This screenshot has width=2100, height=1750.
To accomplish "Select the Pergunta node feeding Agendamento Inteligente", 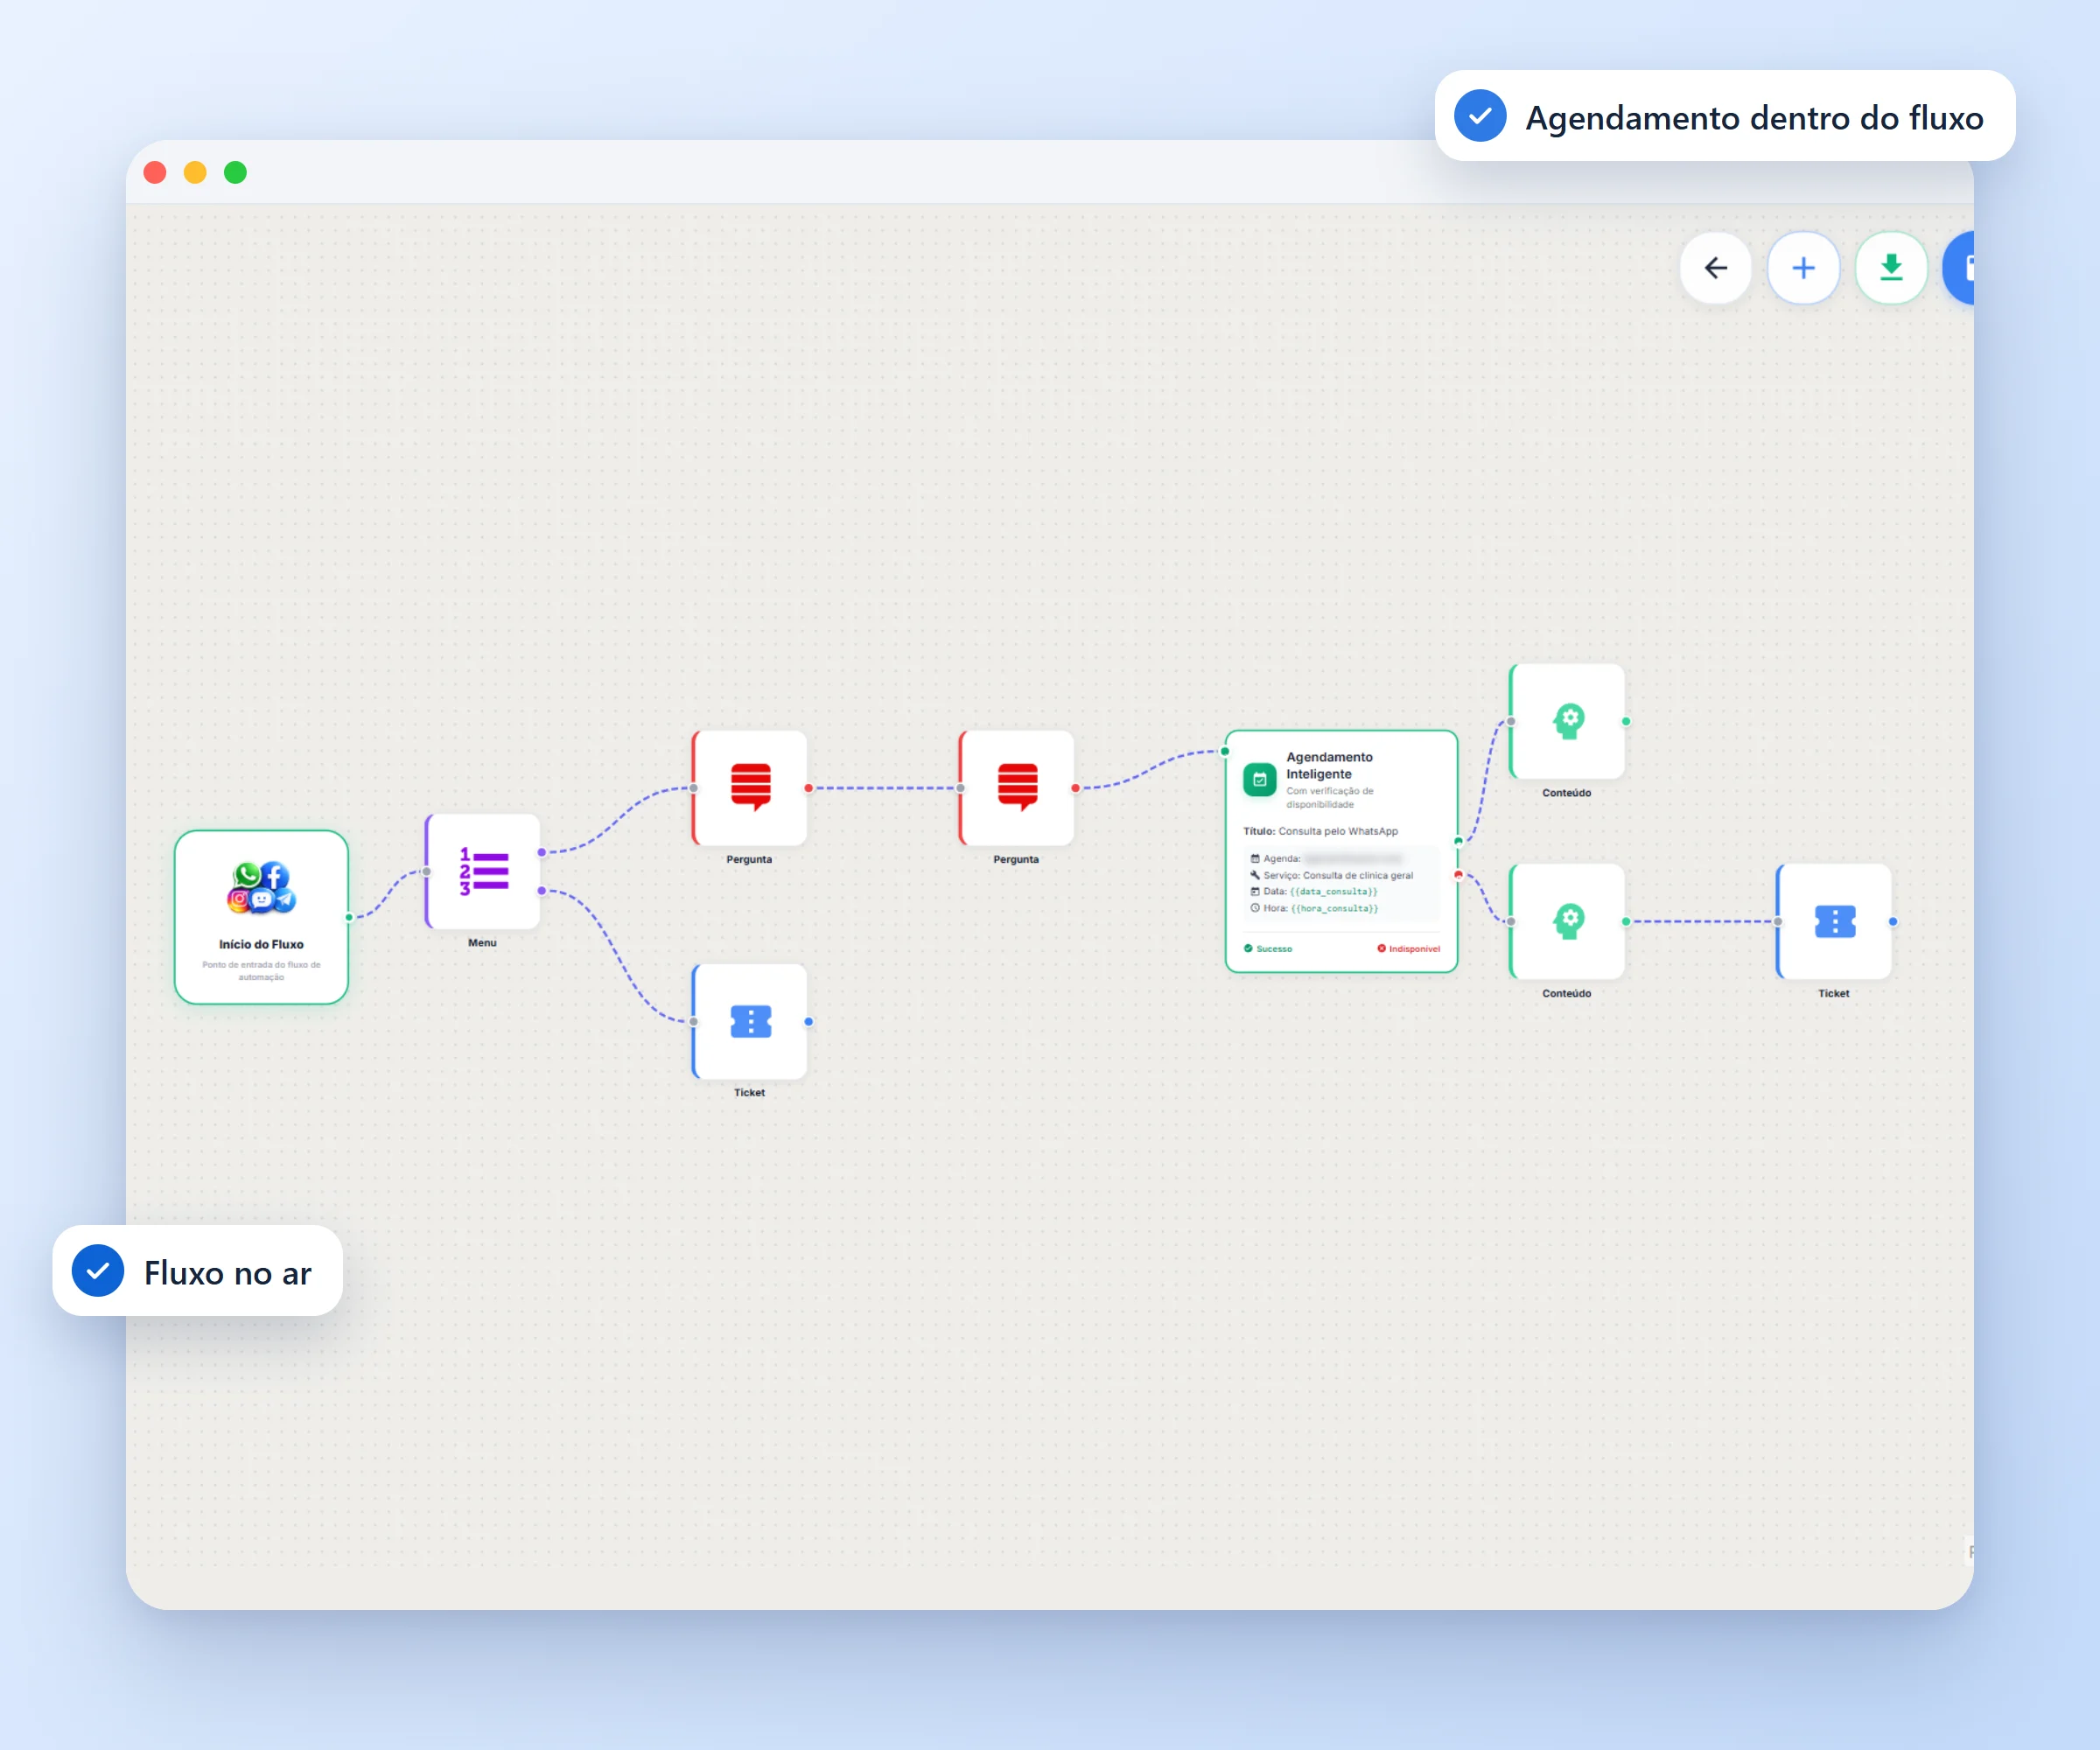I will pos(1017,788).
